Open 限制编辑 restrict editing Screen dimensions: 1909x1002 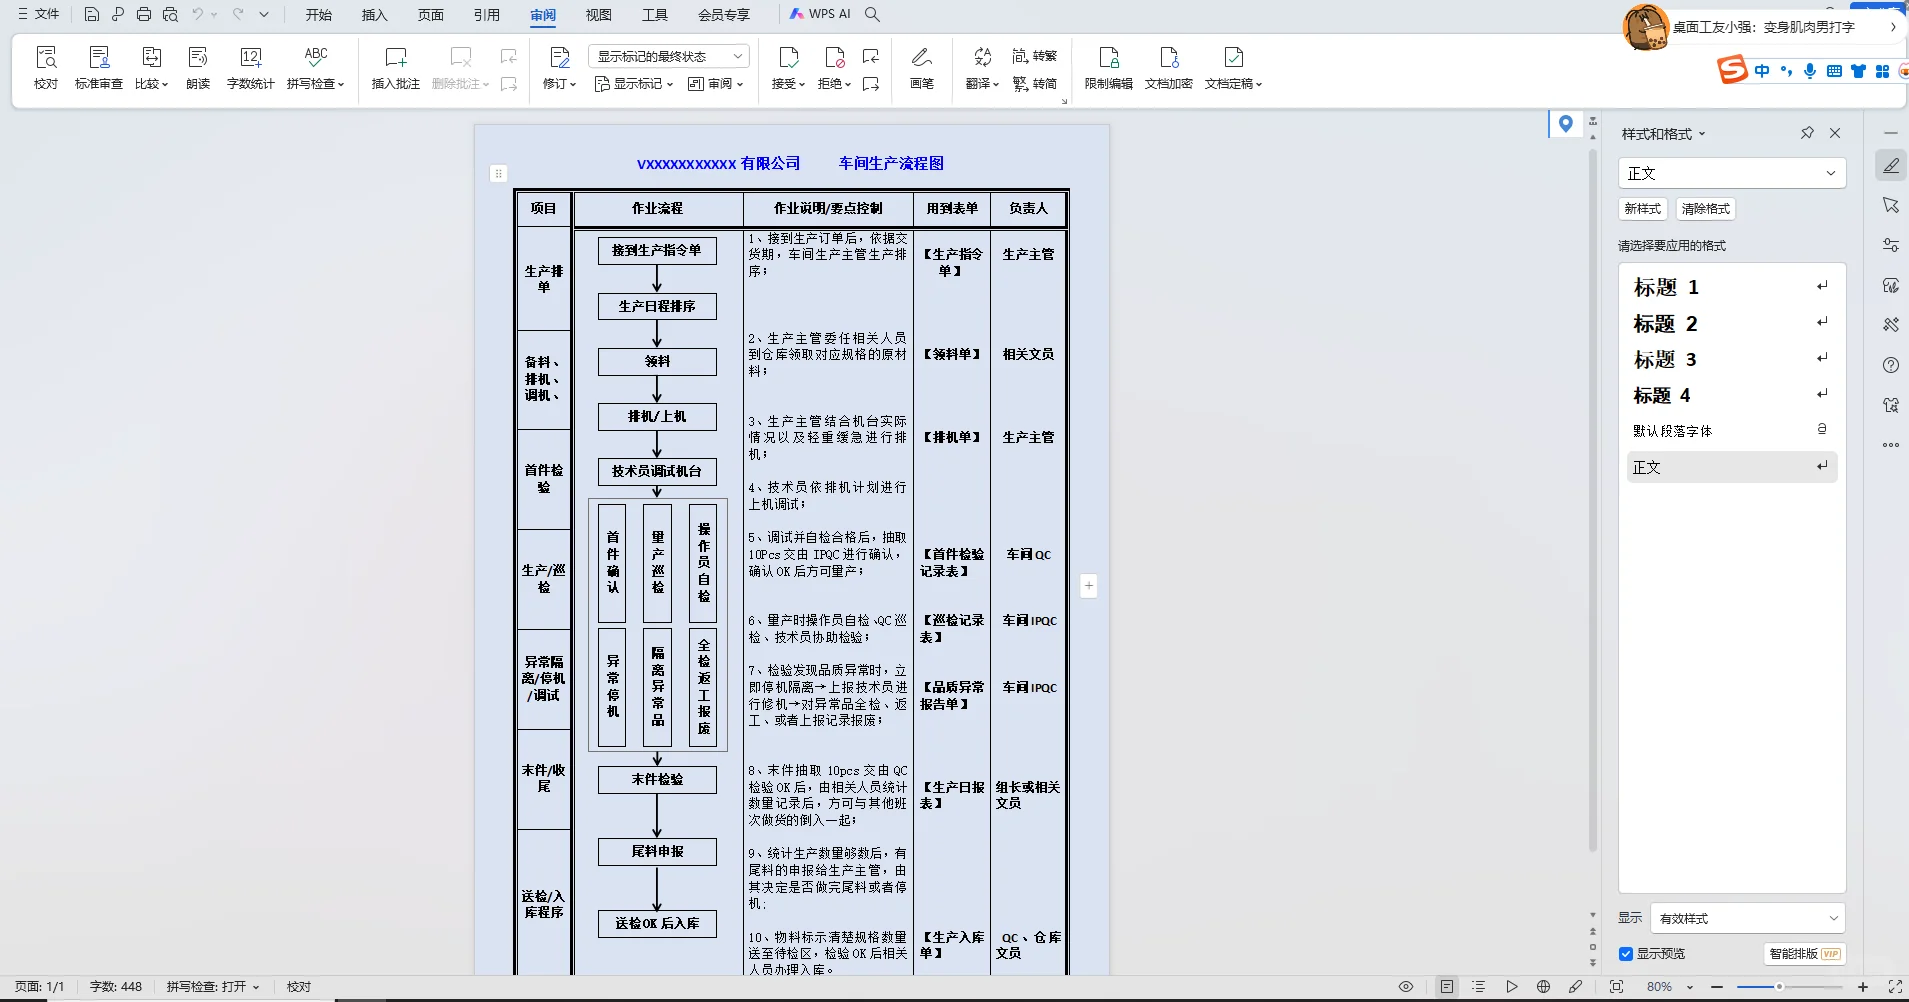pos(1109,68)
